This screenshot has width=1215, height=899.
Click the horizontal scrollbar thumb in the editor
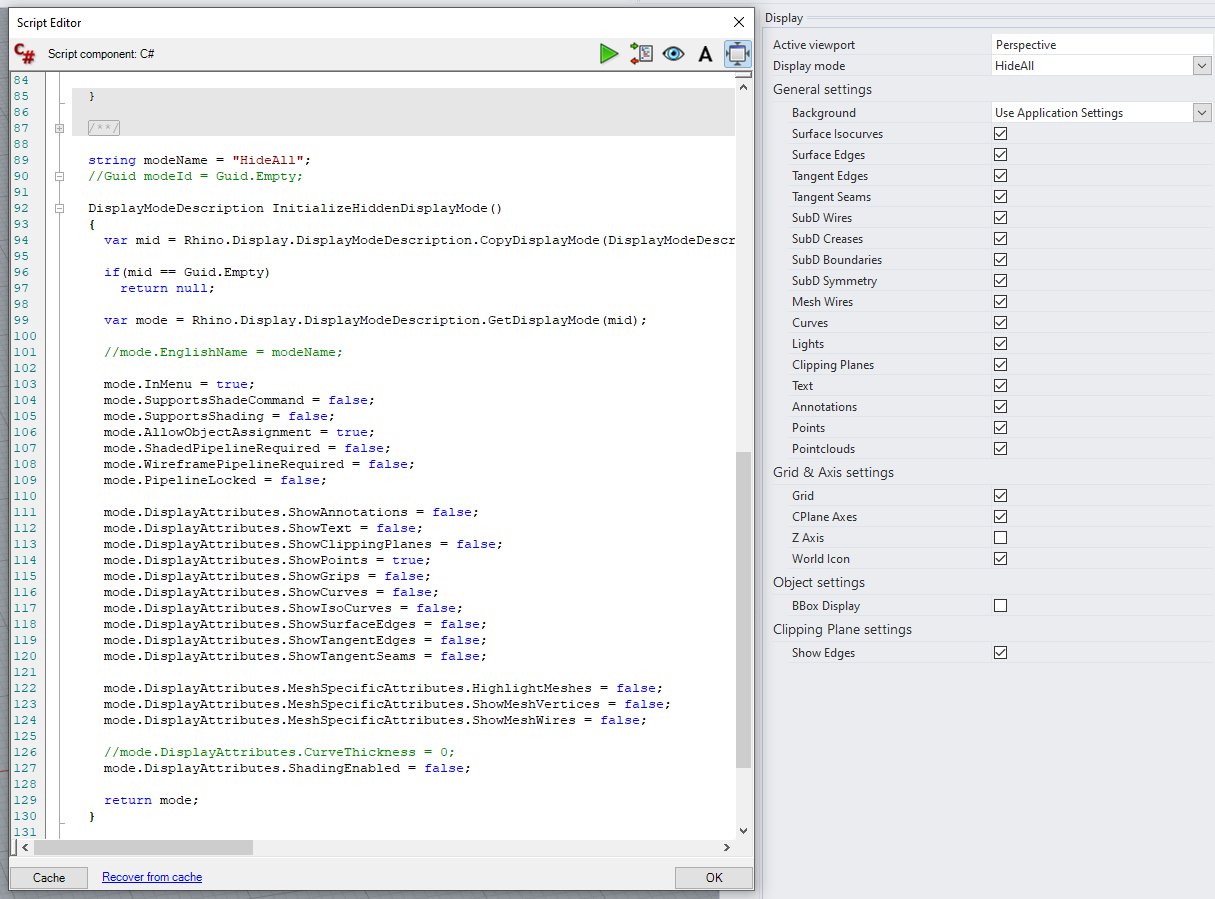(143, 848)
